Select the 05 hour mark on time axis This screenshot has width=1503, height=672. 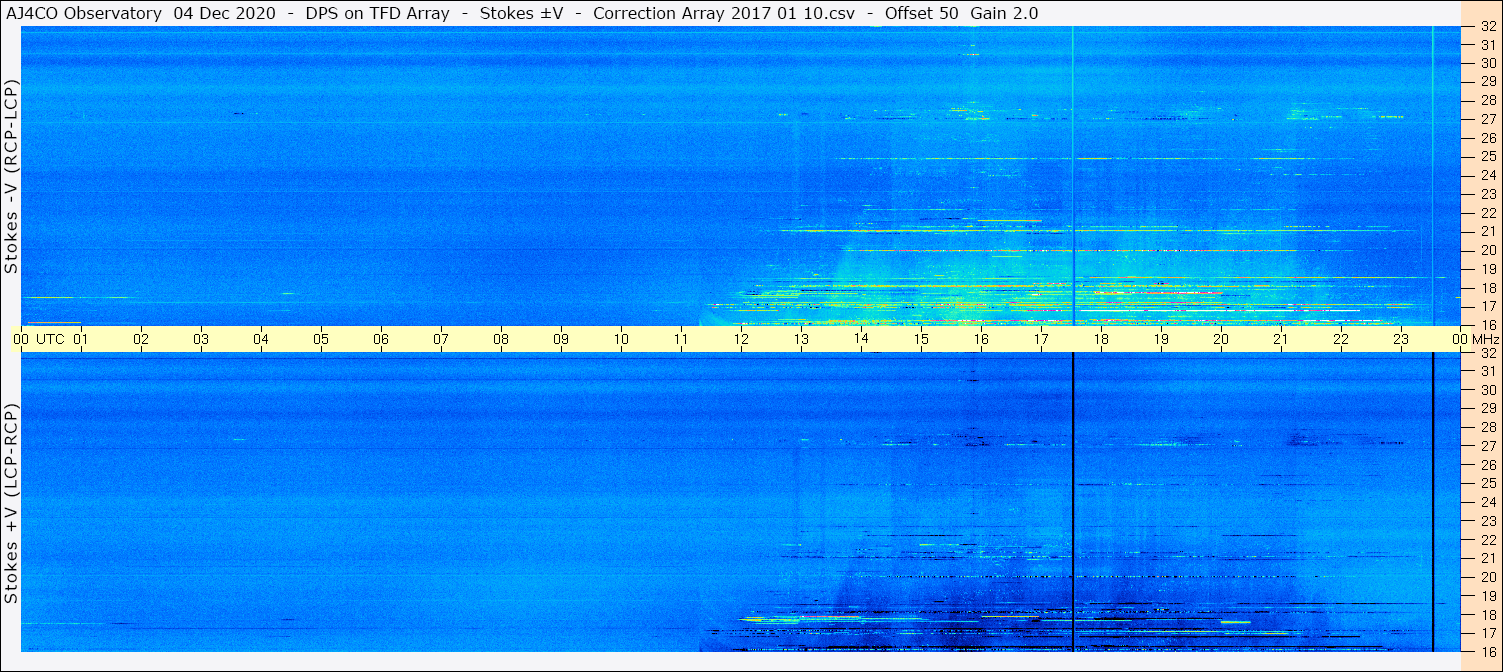[x=321, y=339]
